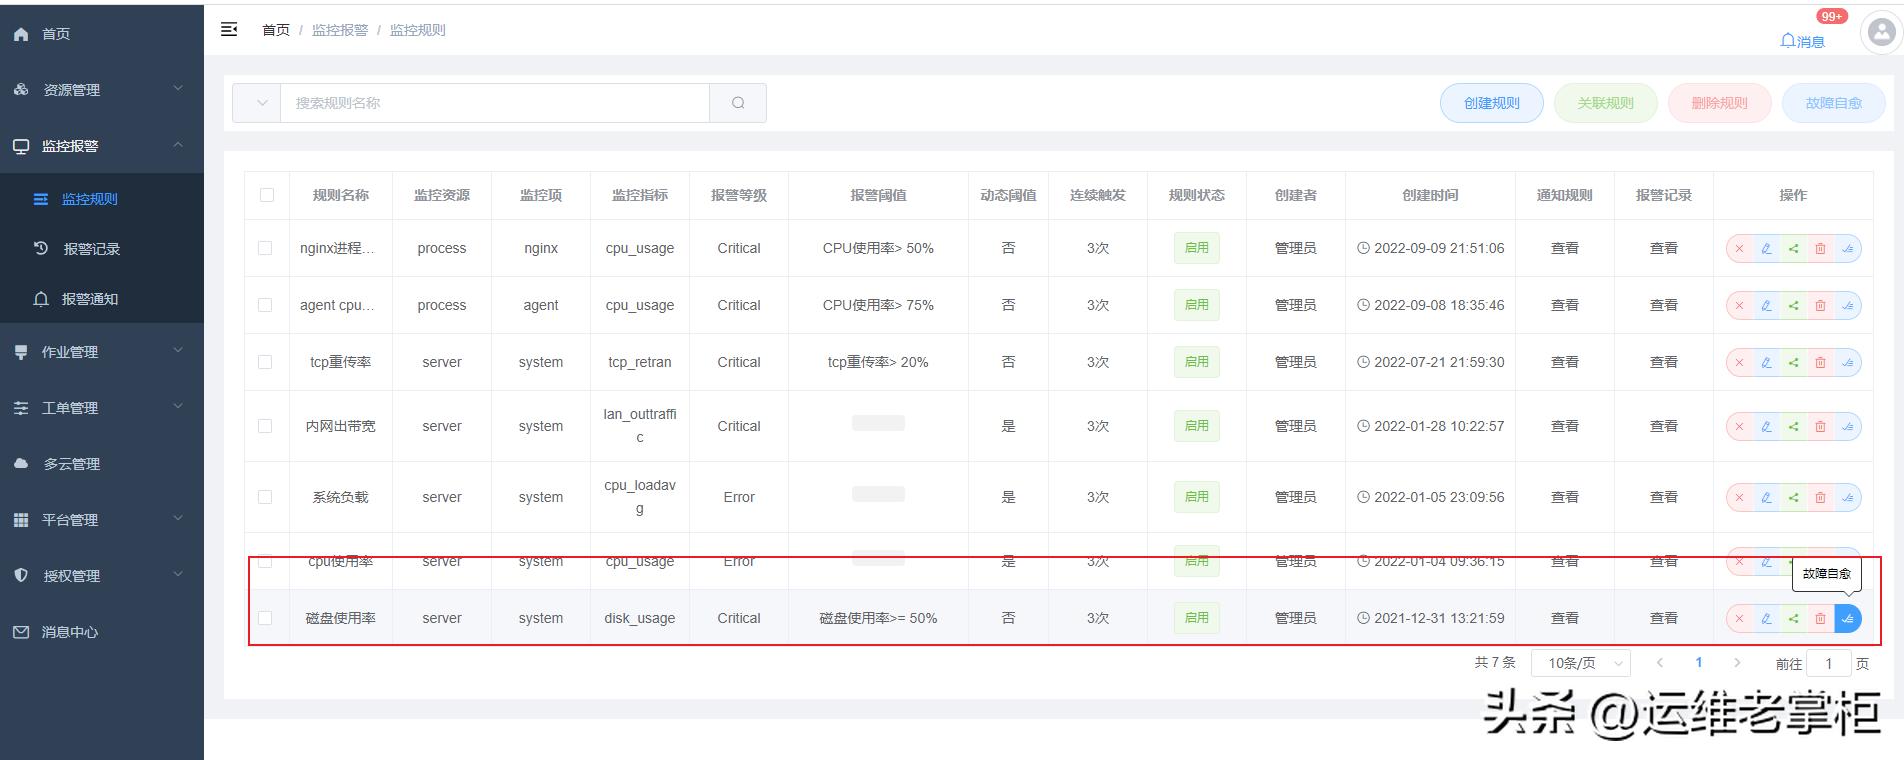1904x760 pixels.
Task: Edit the 内网出带宽 rule
Action: click(x=1766, y=426)
